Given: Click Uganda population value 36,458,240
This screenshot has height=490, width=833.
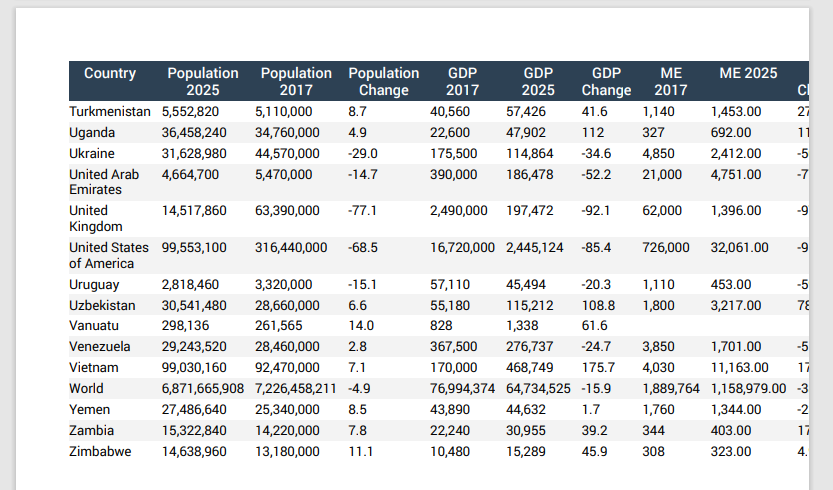Looking at the screenshot, I should 194,133.
